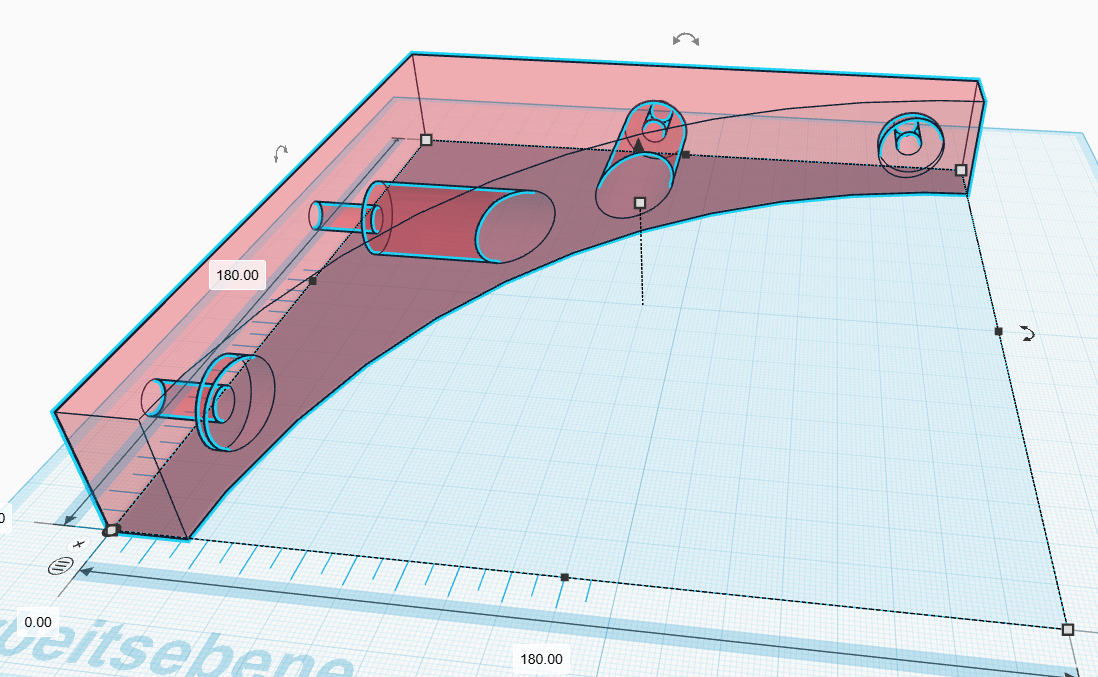Edit the 180.00 dimension along the left edge

coord(237,275)
